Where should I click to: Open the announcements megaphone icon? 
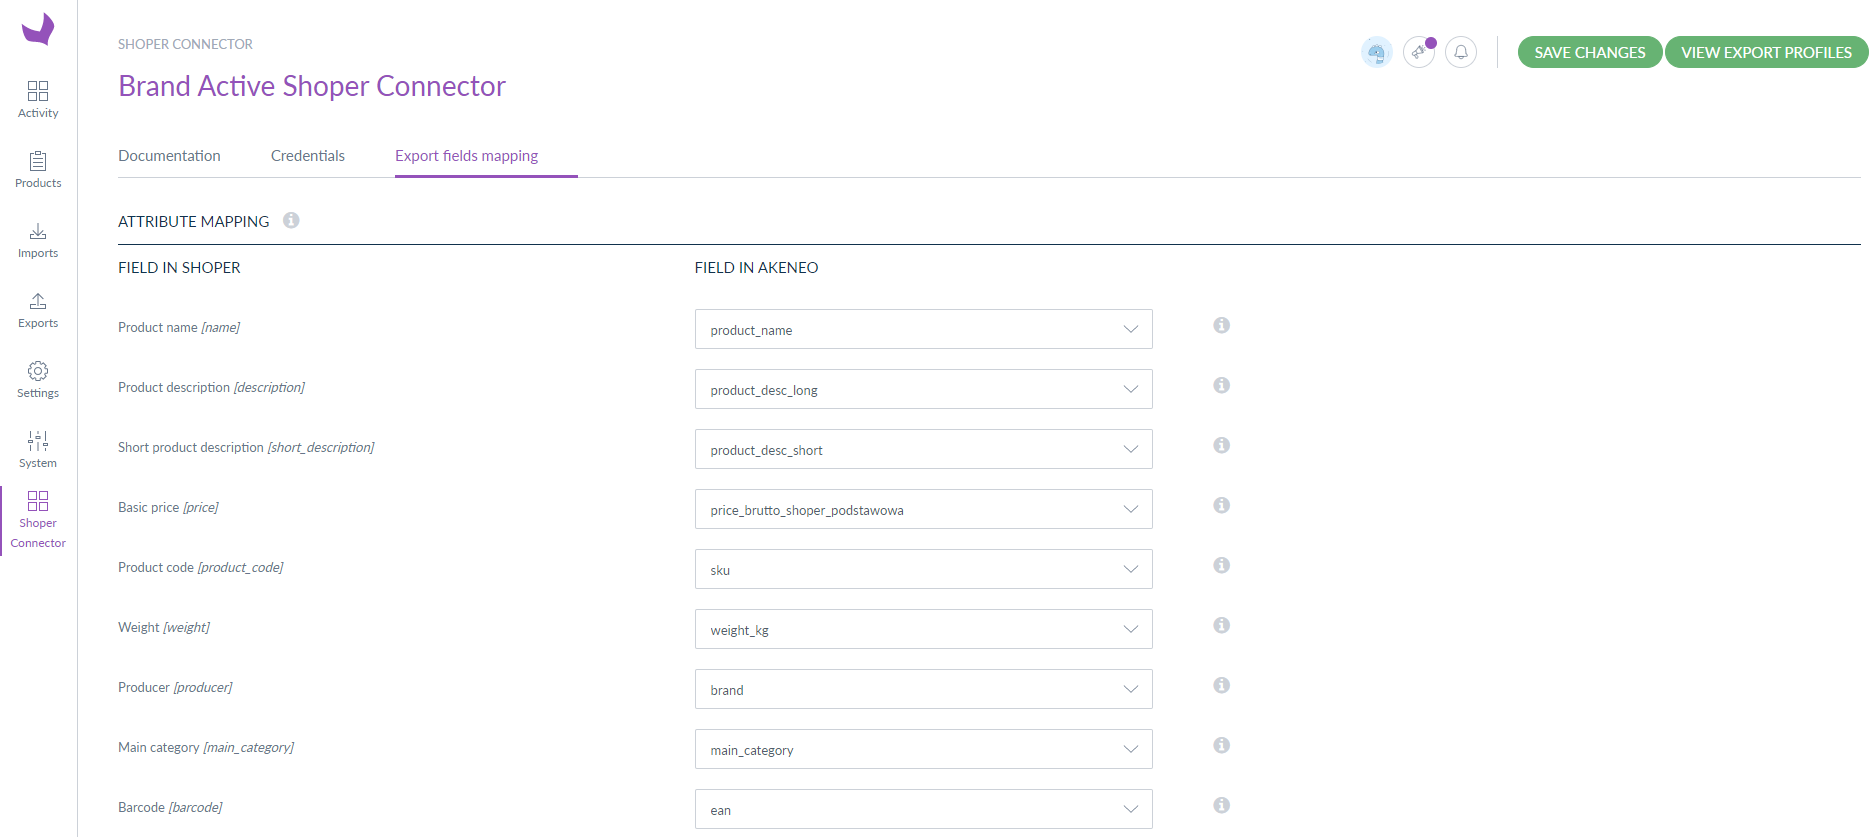click(x=1418, y=52)
